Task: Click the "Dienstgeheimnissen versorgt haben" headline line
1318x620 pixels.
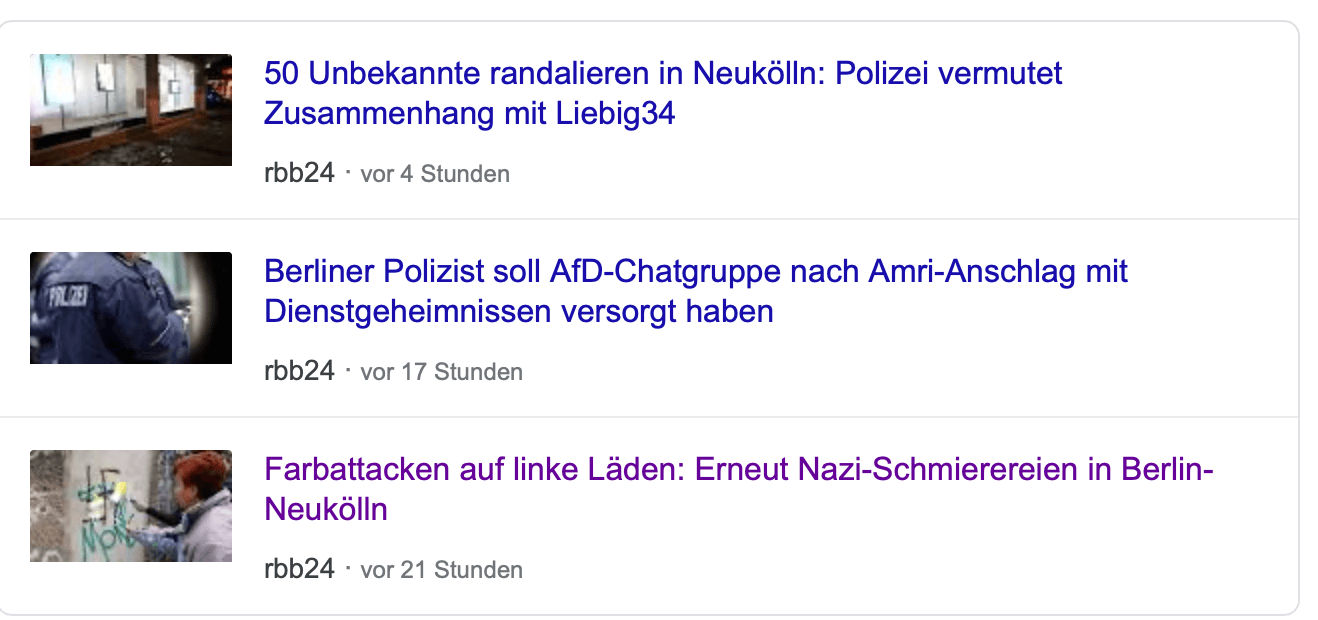Action: pos(518,311)
